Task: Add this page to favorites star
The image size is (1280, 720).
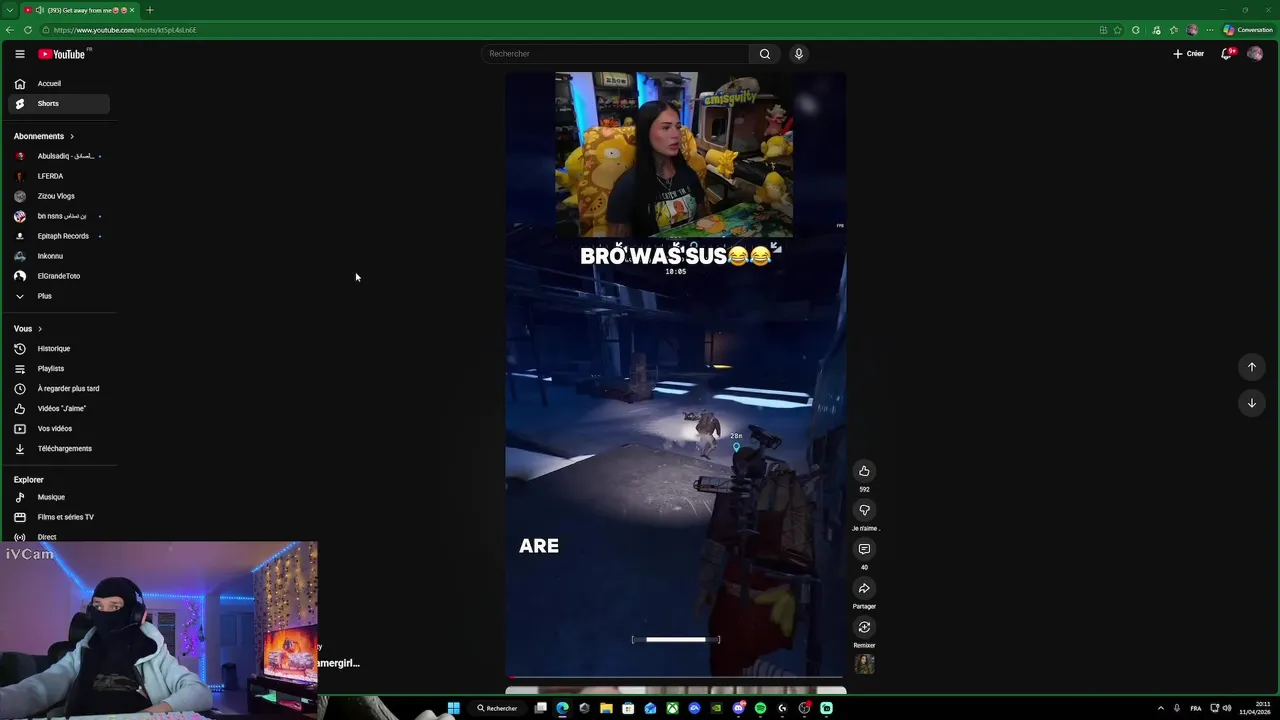Action: 1118,30
